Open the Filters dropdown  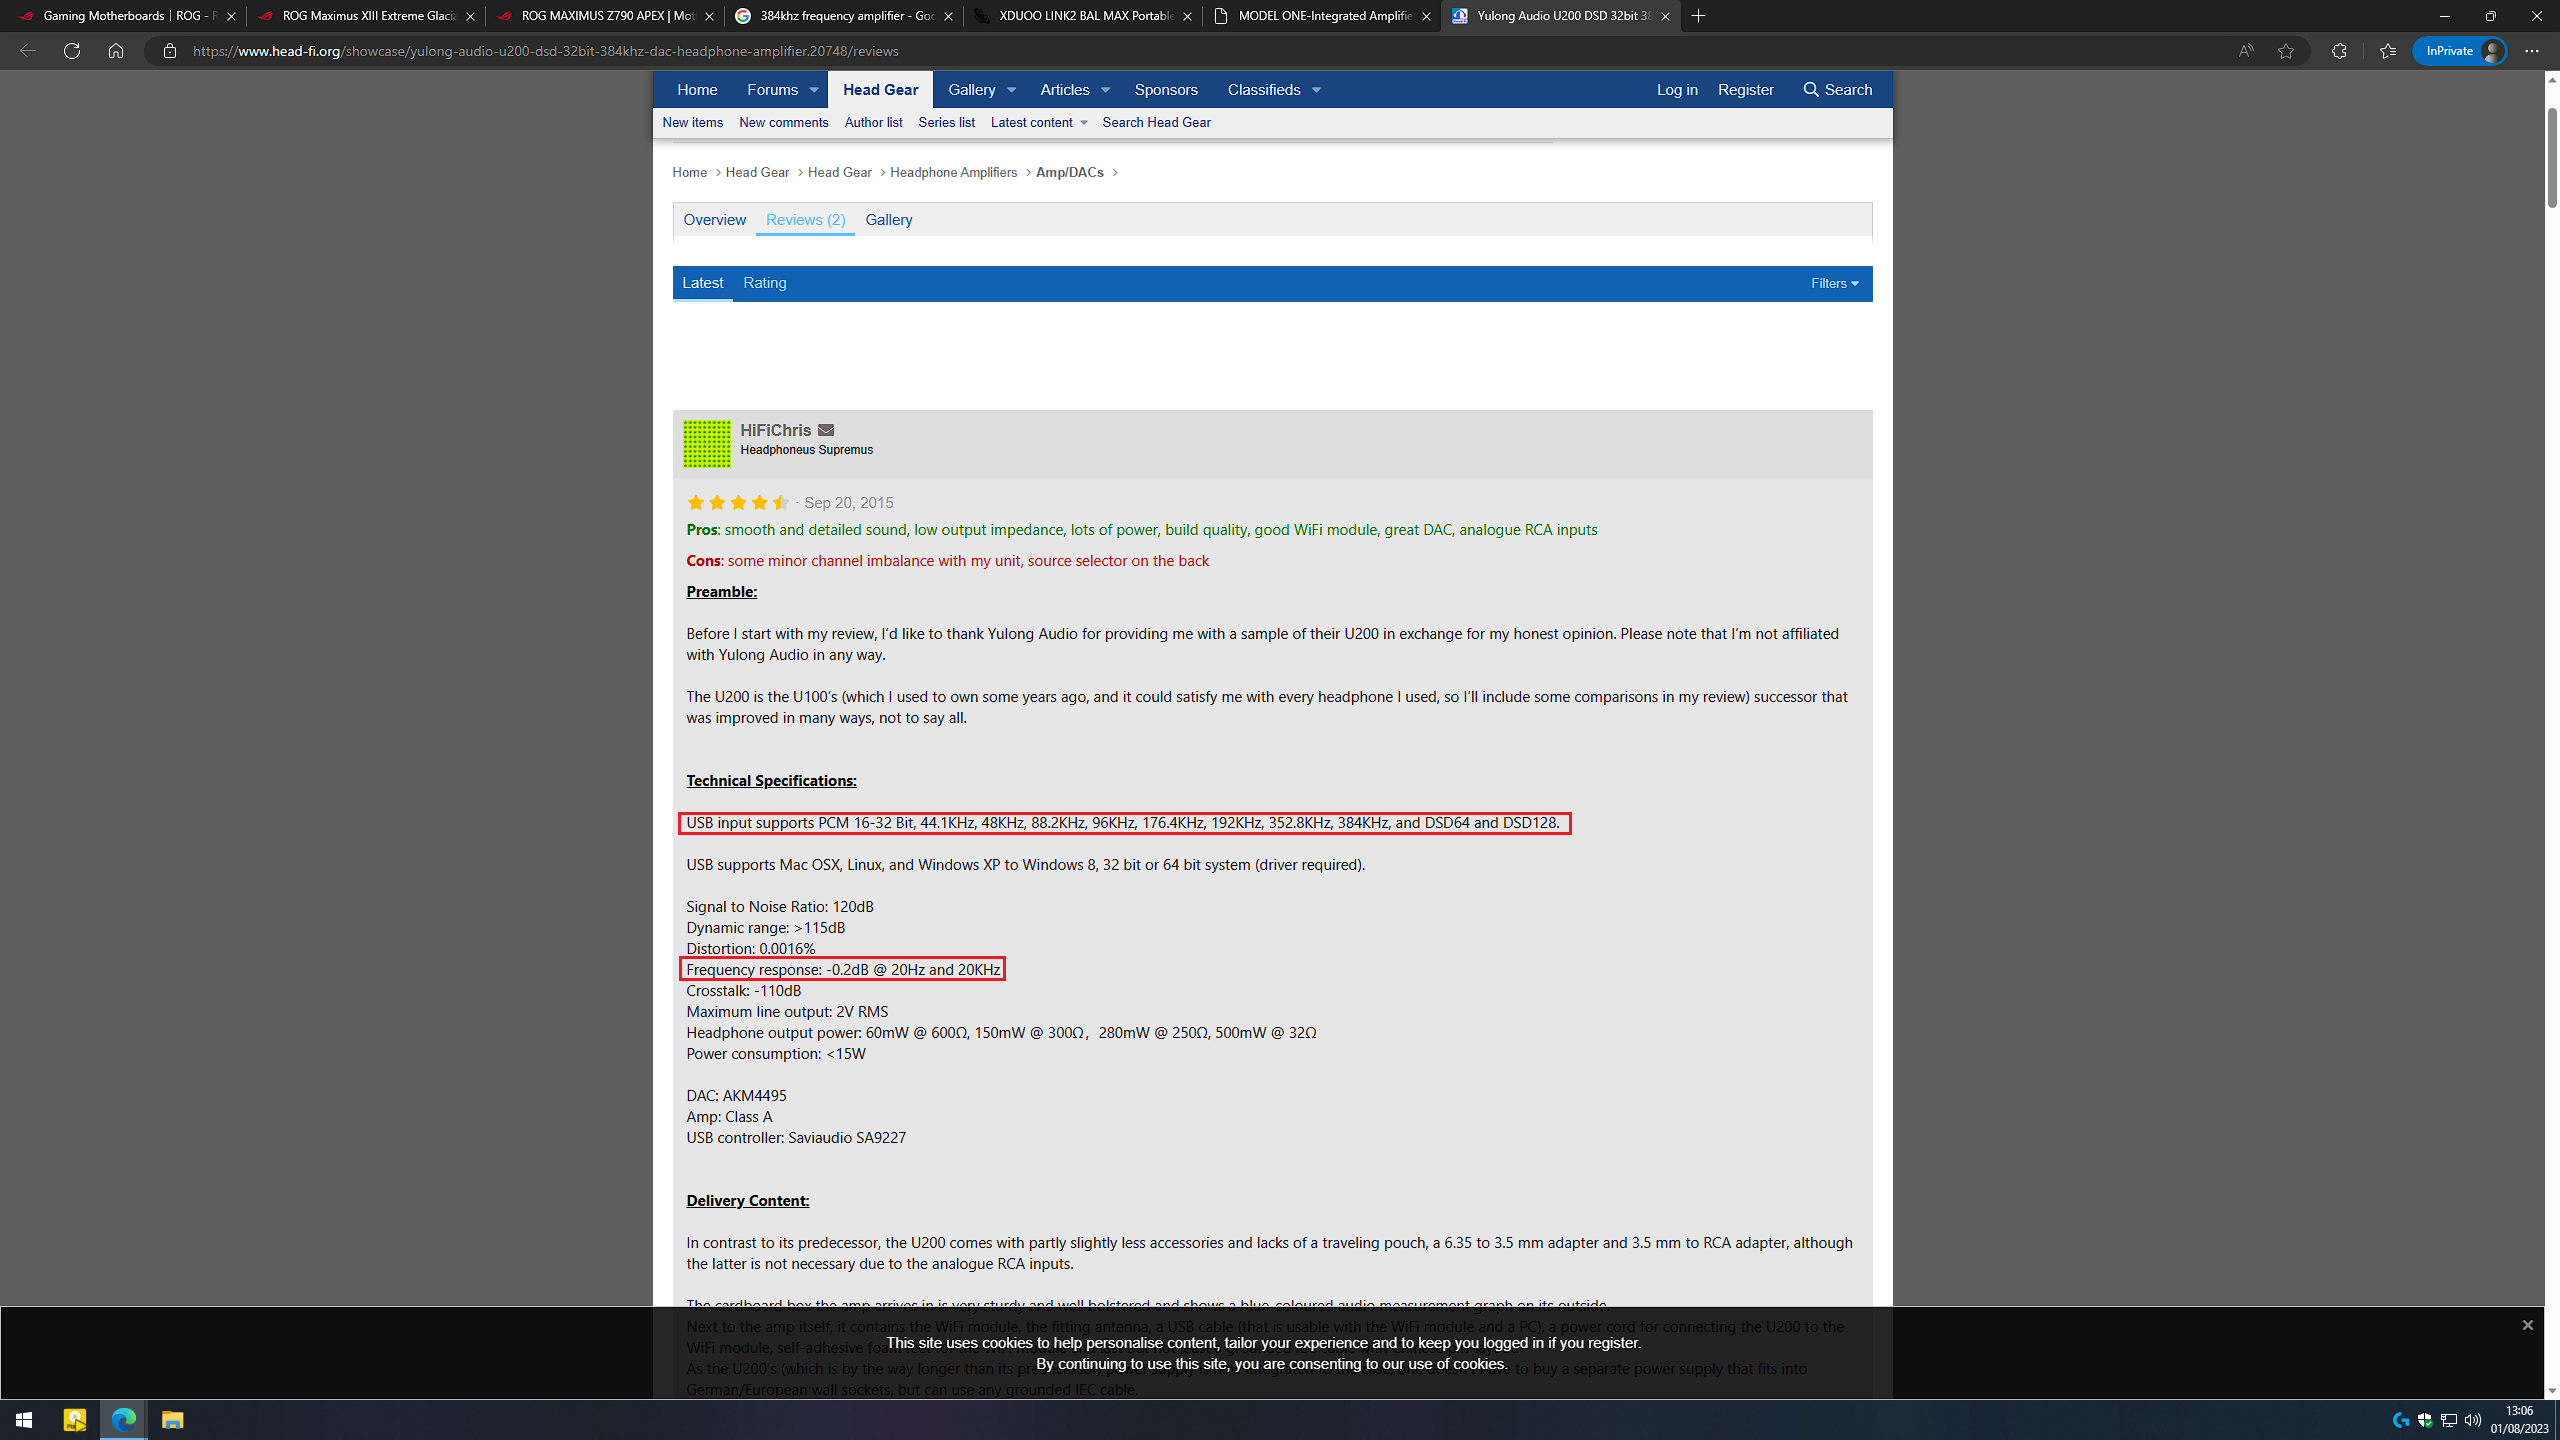pos(1834,284)
